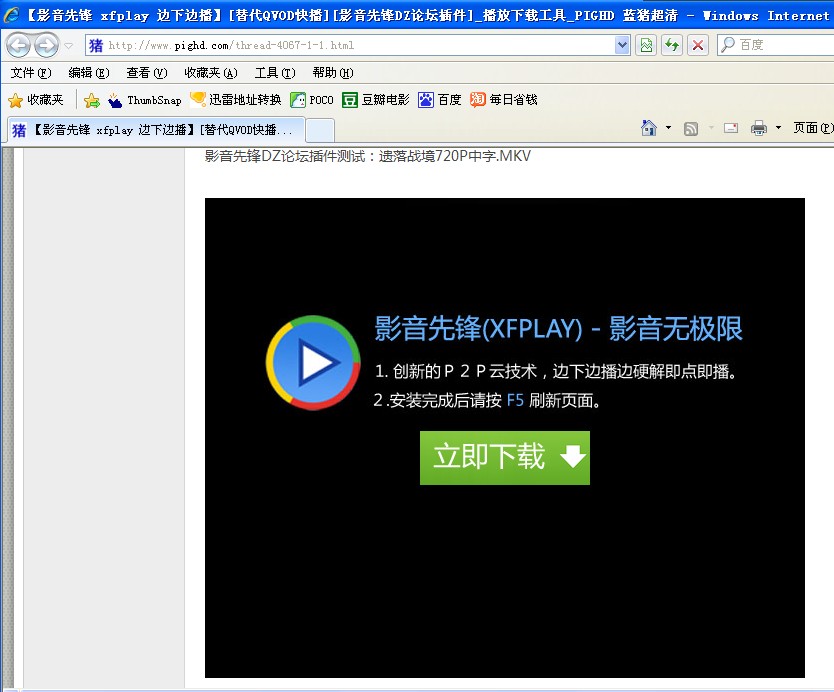Expand the Home button dropdown arrow
Viewport: 834px width, 692px height.
(668, 128)
